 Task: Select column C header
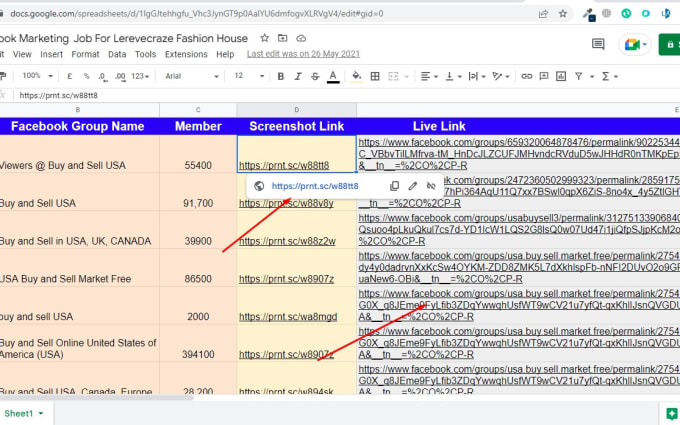198,110
